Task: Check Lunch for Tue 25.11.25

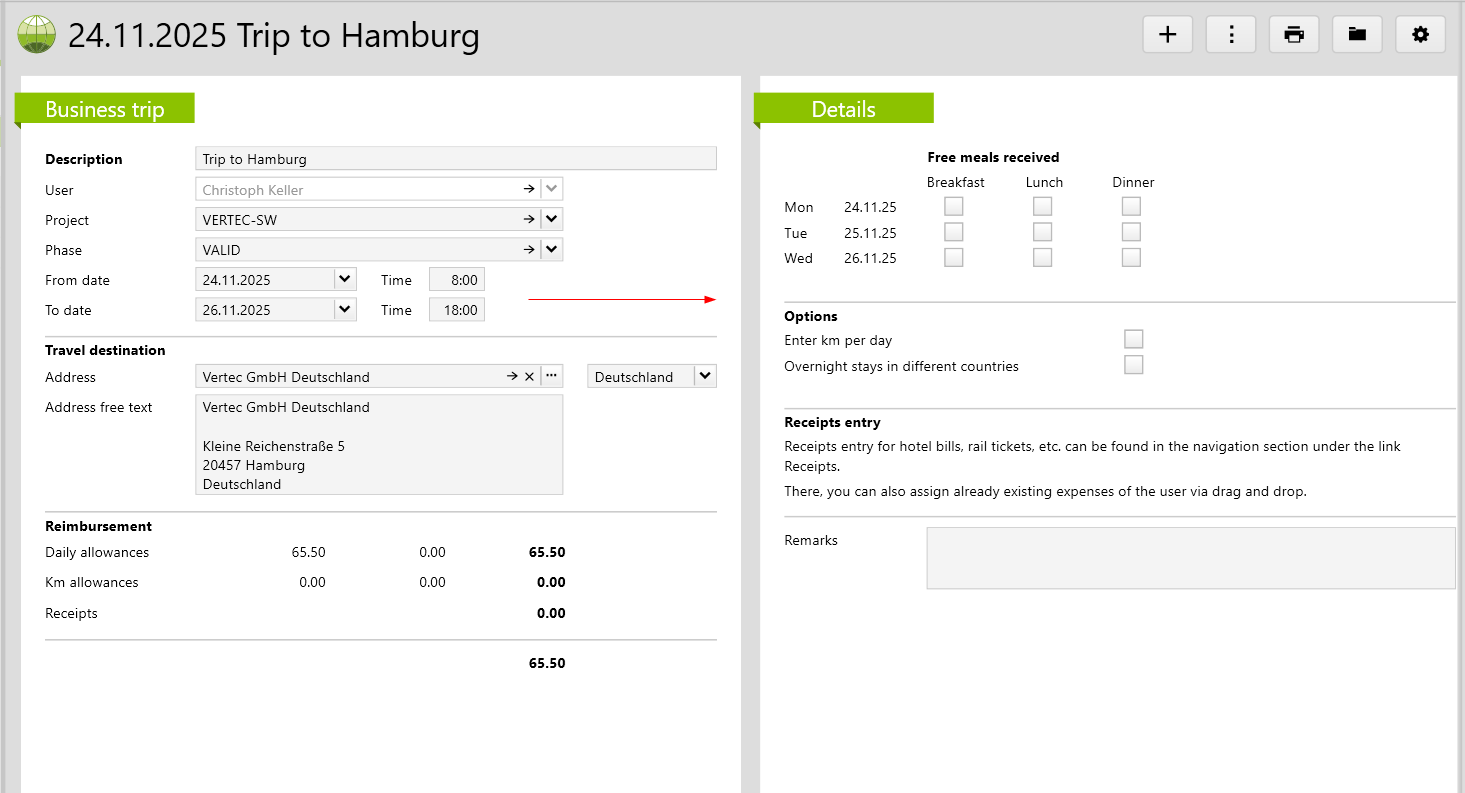Action: (1043, 233)
